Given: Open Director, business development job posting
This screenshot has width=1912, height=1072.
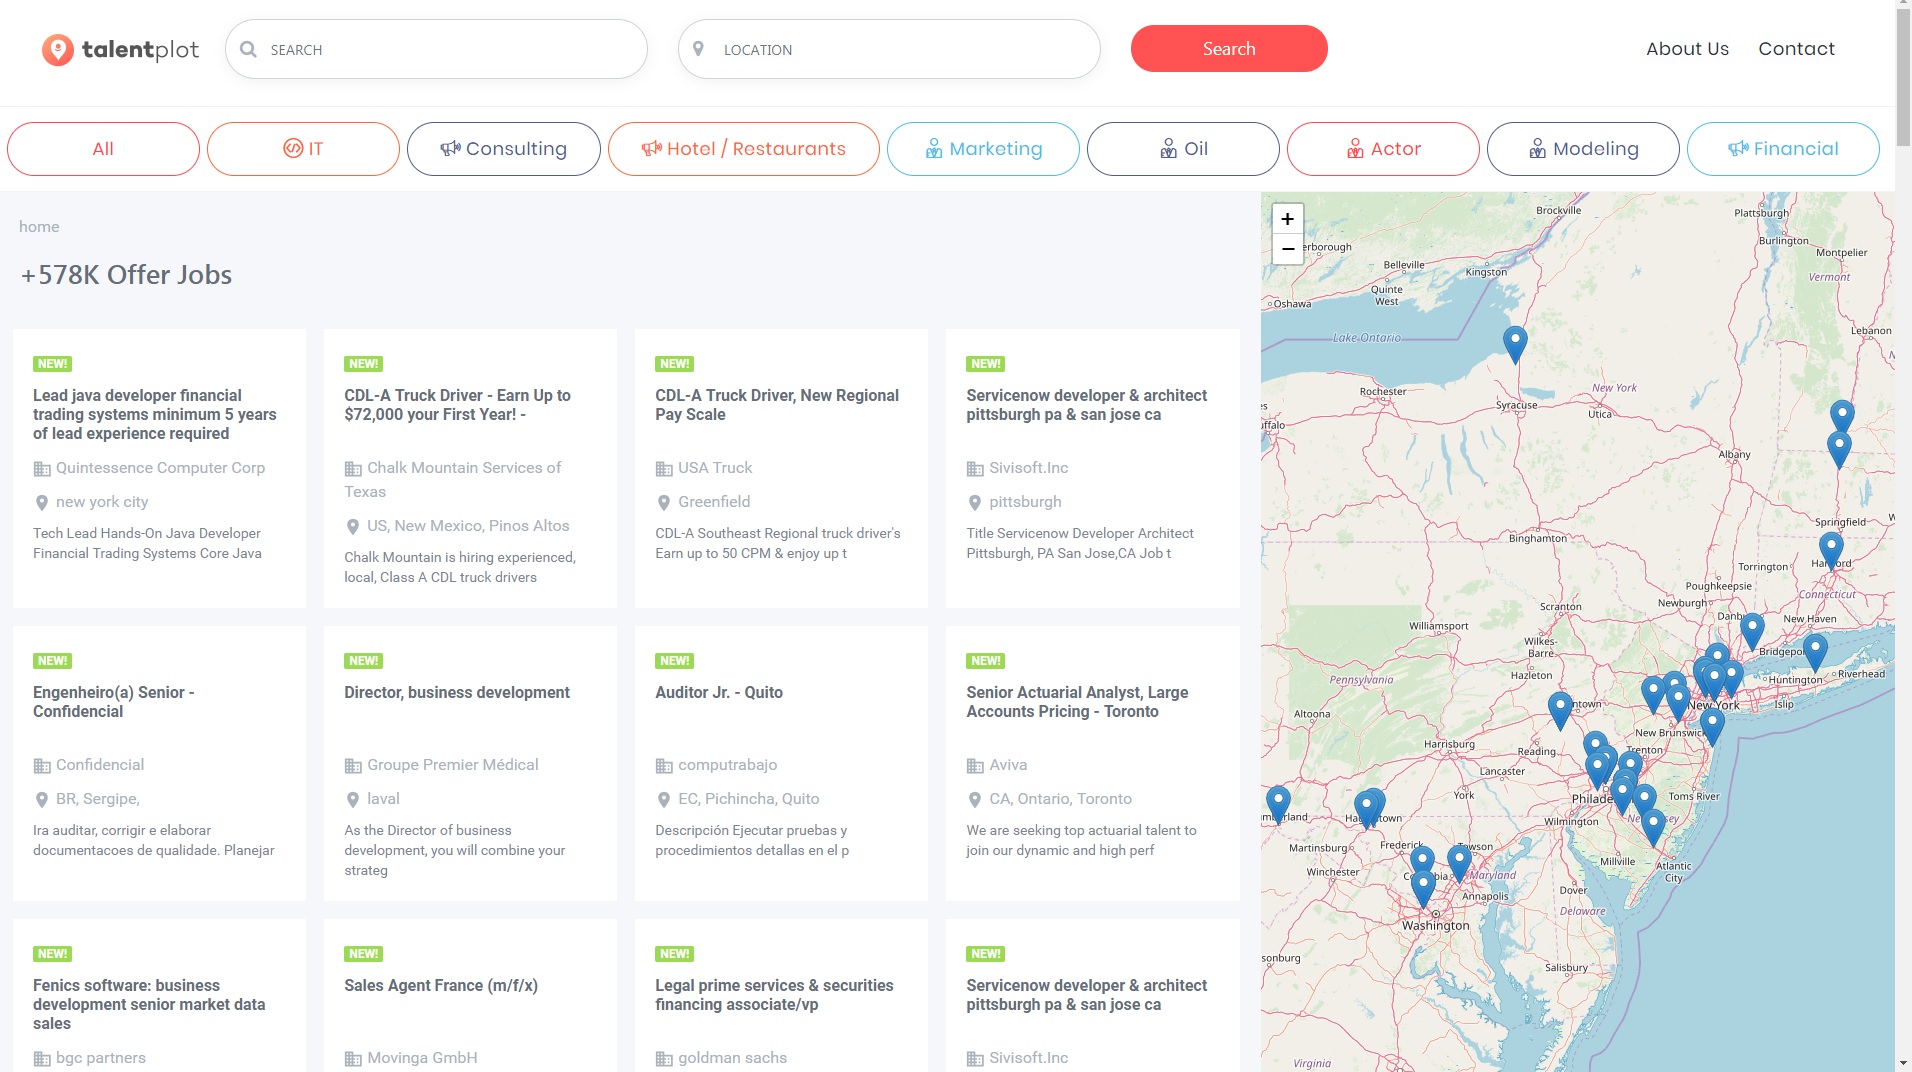Looking at the screenshot, I should pyautogui.click(x=456, y=692).
